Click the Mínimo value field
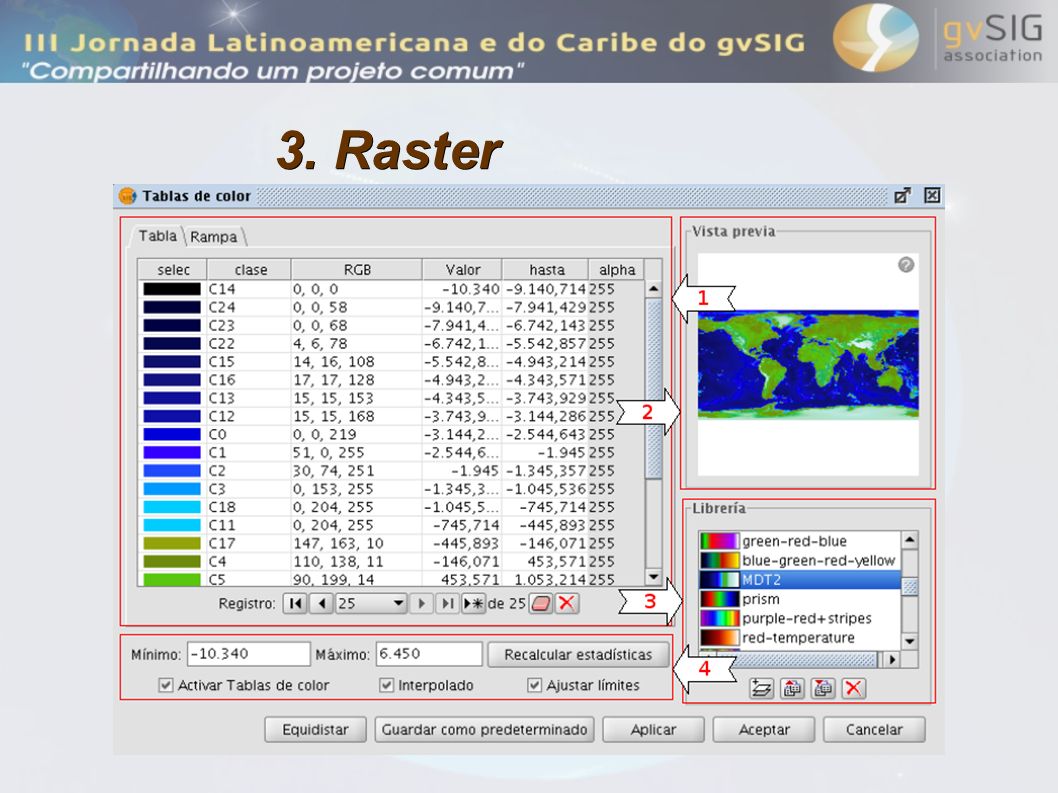This screenshot has height=793, width=1058. tap(248, 654)
